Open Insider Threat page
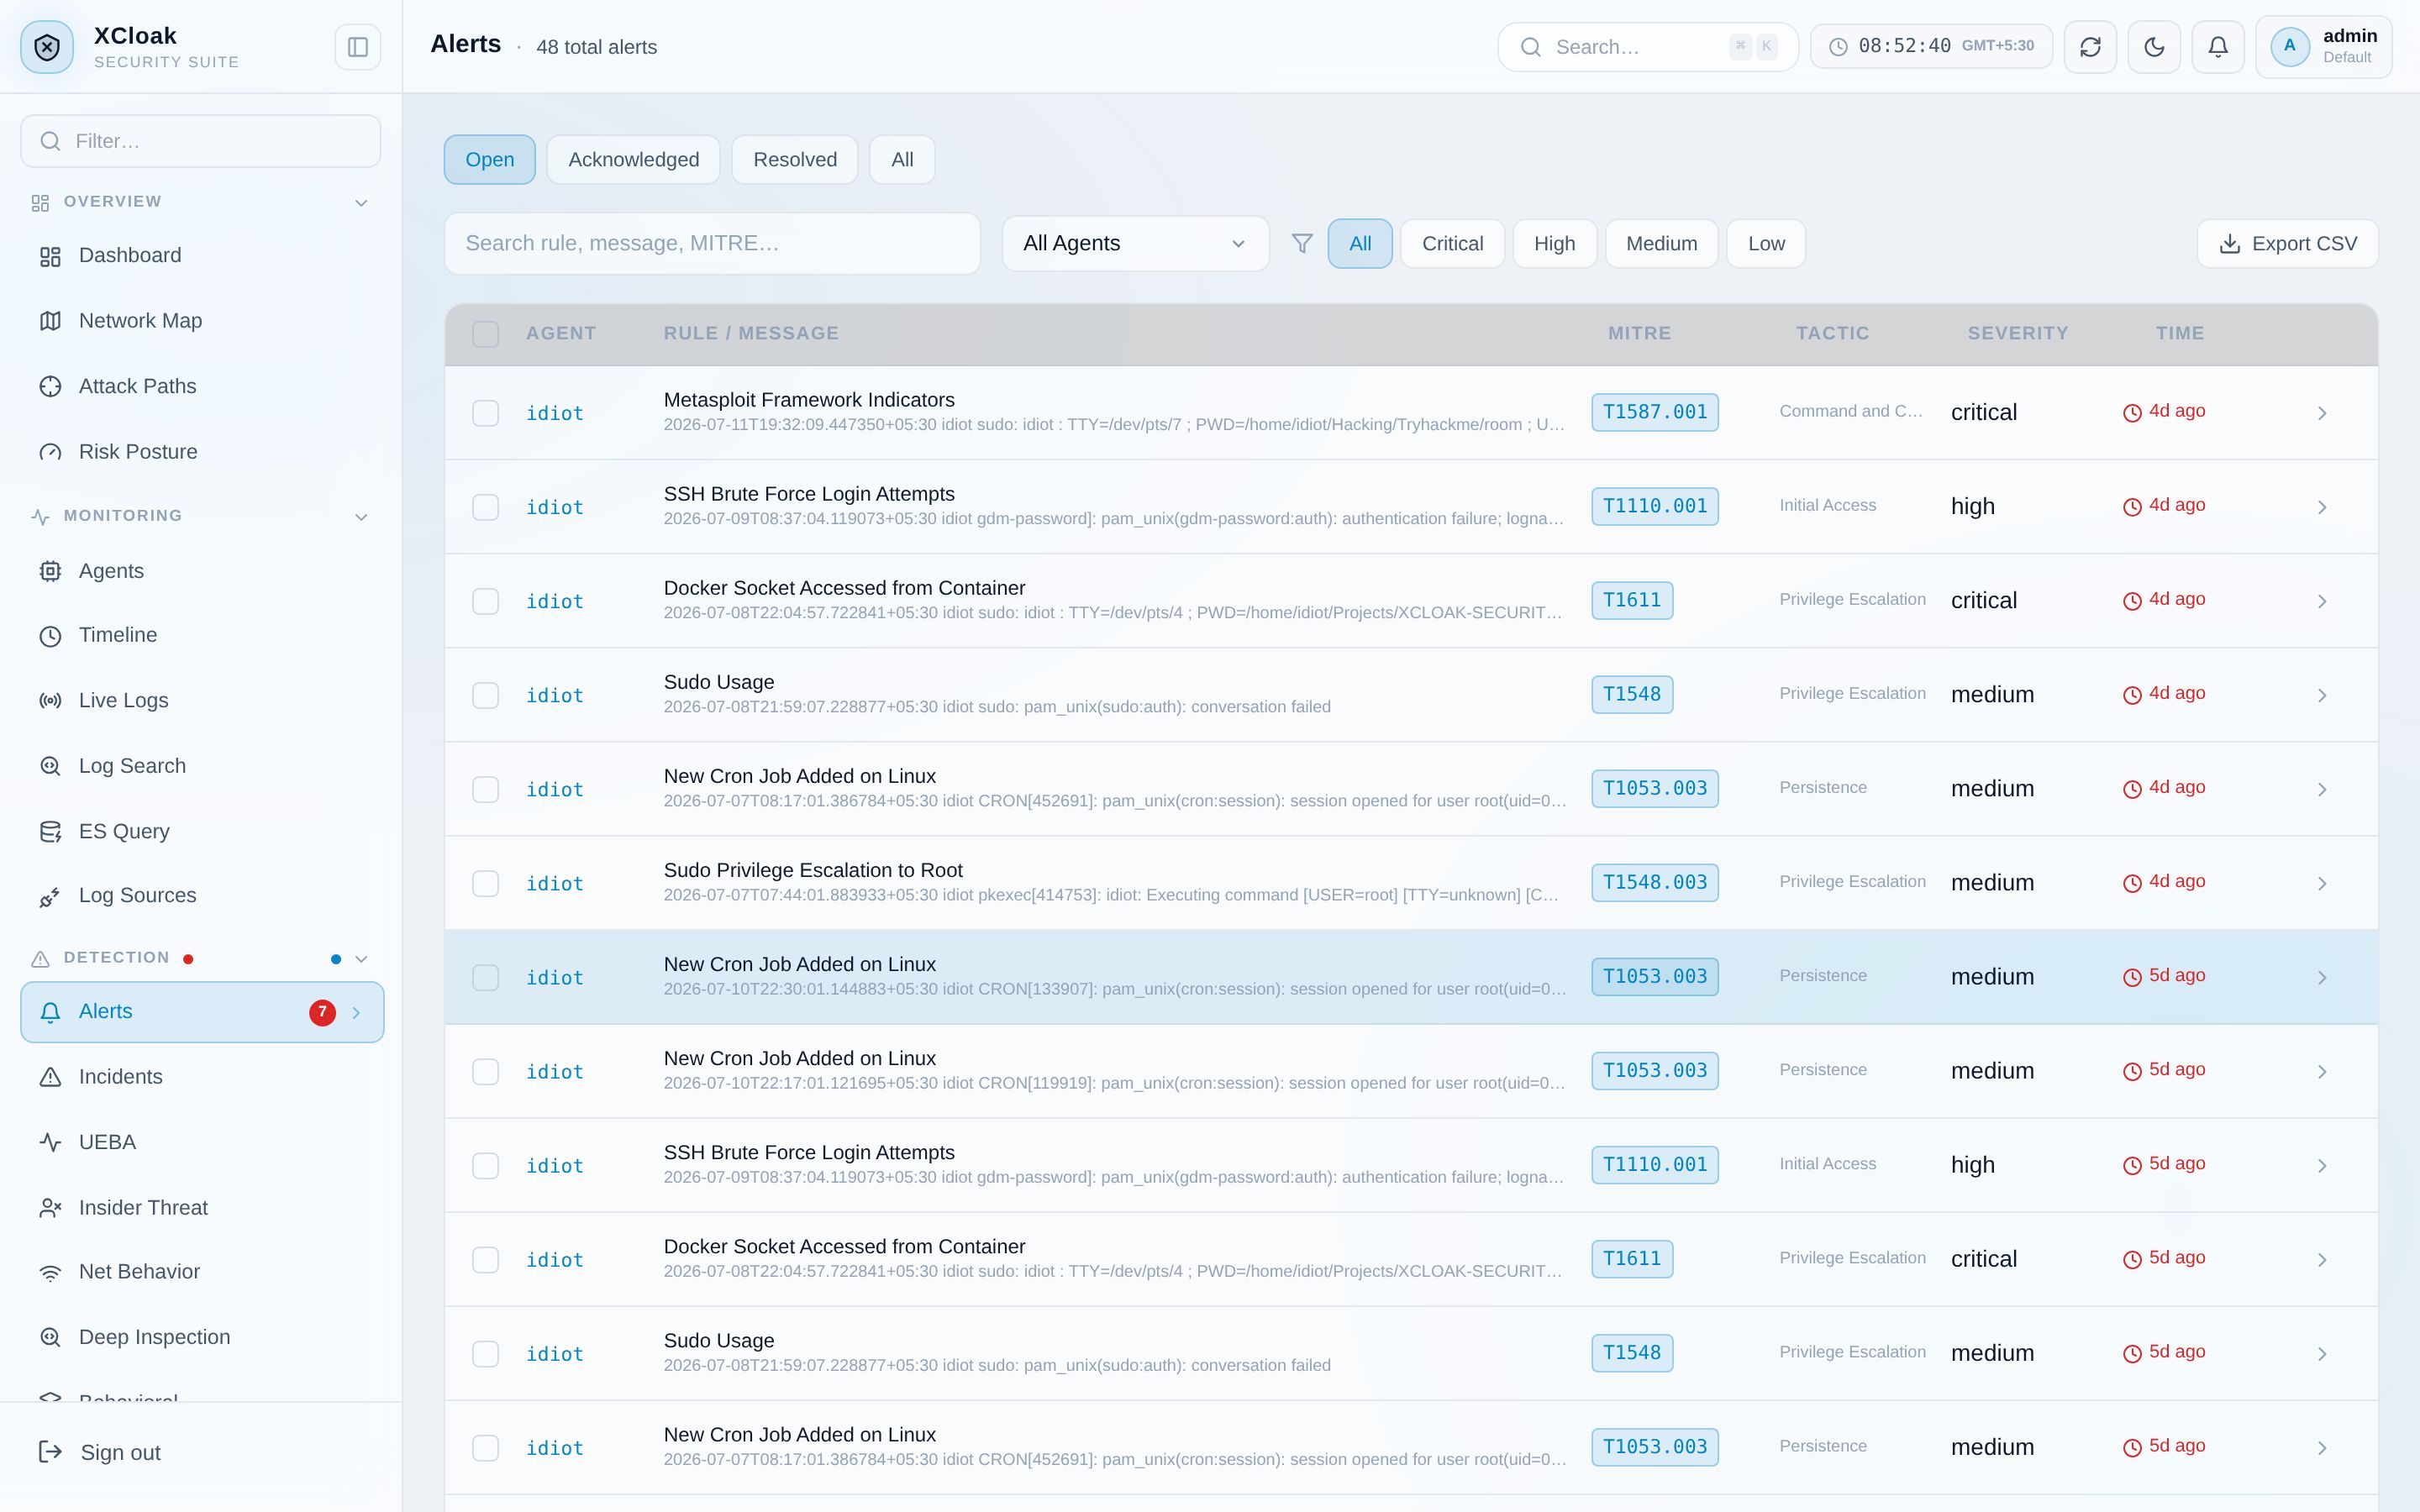The width and height of the screenshot is (2420, 1512). coord(200,1208)
